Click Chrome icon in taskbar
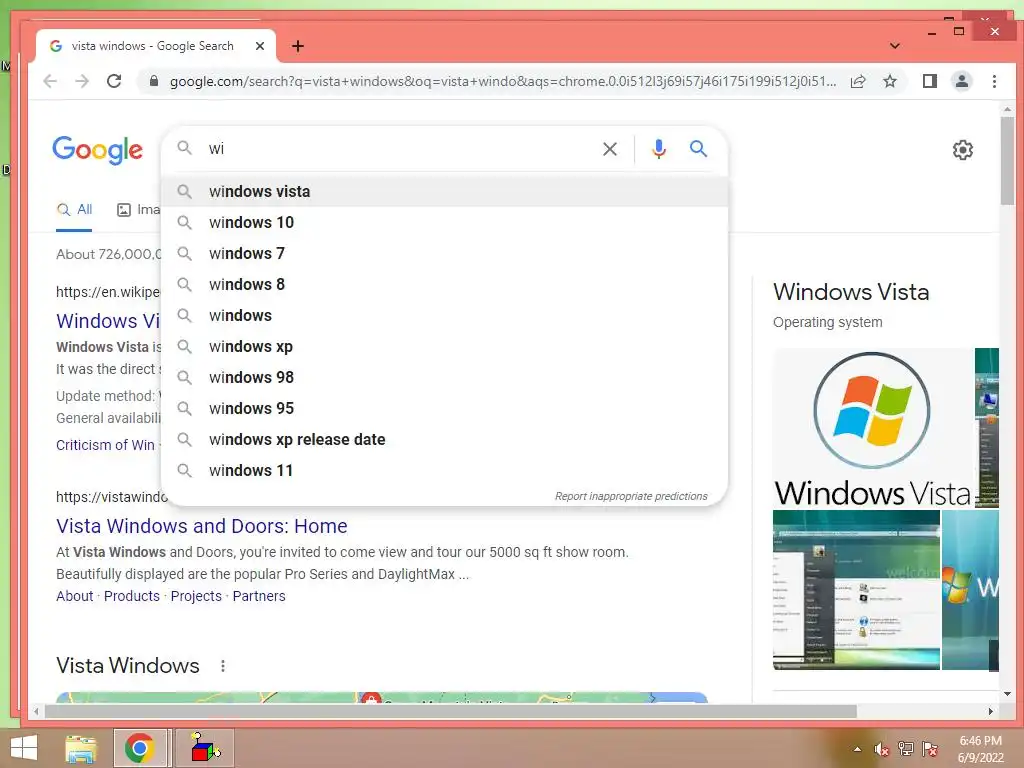 [139, 748]
